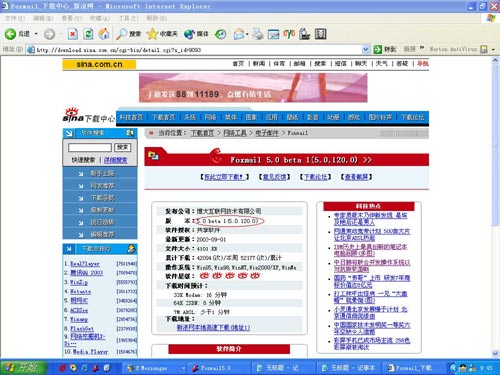Click the first blue sidebar arrow item
Viewport: 500px width, 375px height.
click(x=100, y=173)
